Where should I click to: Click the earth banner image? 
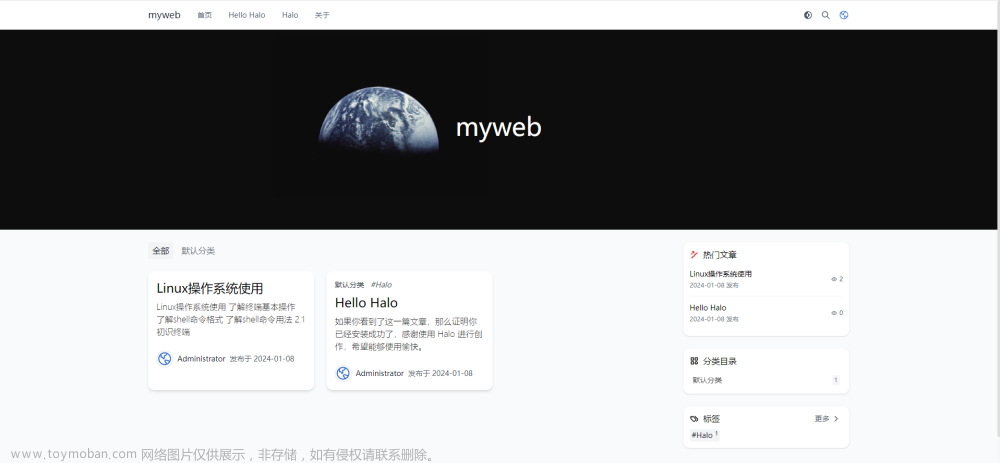379,122
